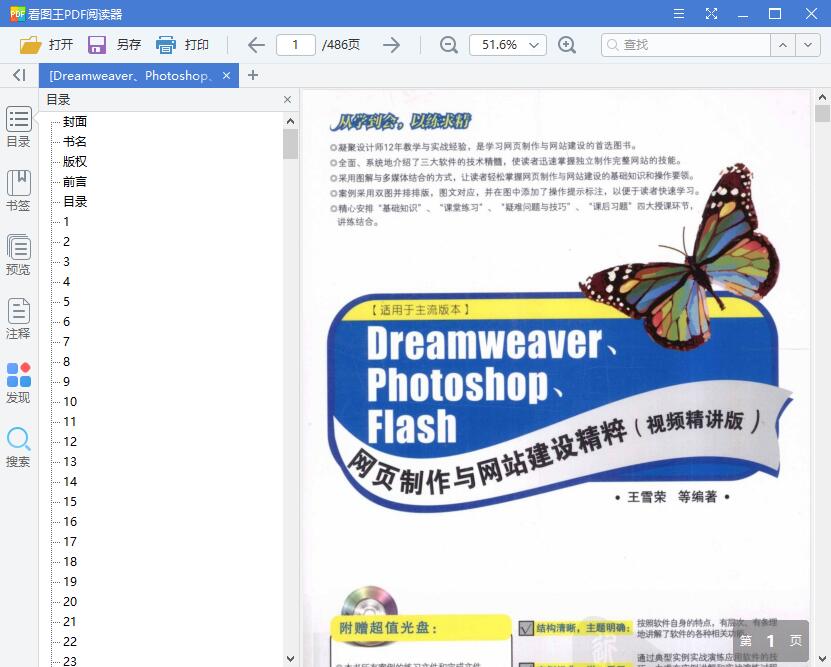Image resolution: width=831 pixels, height=667 pixels.
Task: Select the 版权 outline entry
Action: click(x=75, y=162)
